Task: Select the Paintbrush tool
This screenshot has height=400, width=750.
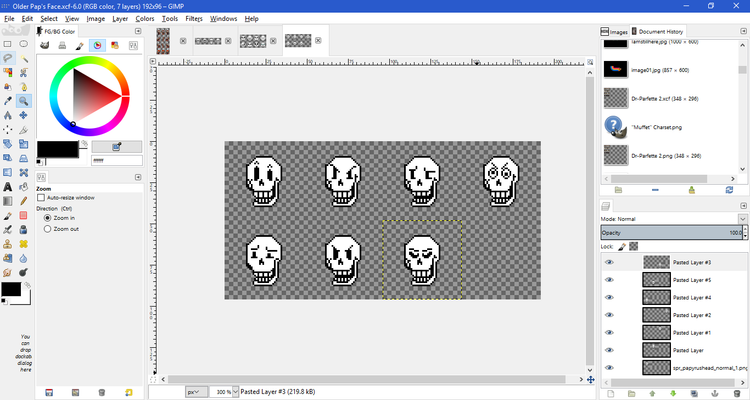Action: [x=8, y=215]
